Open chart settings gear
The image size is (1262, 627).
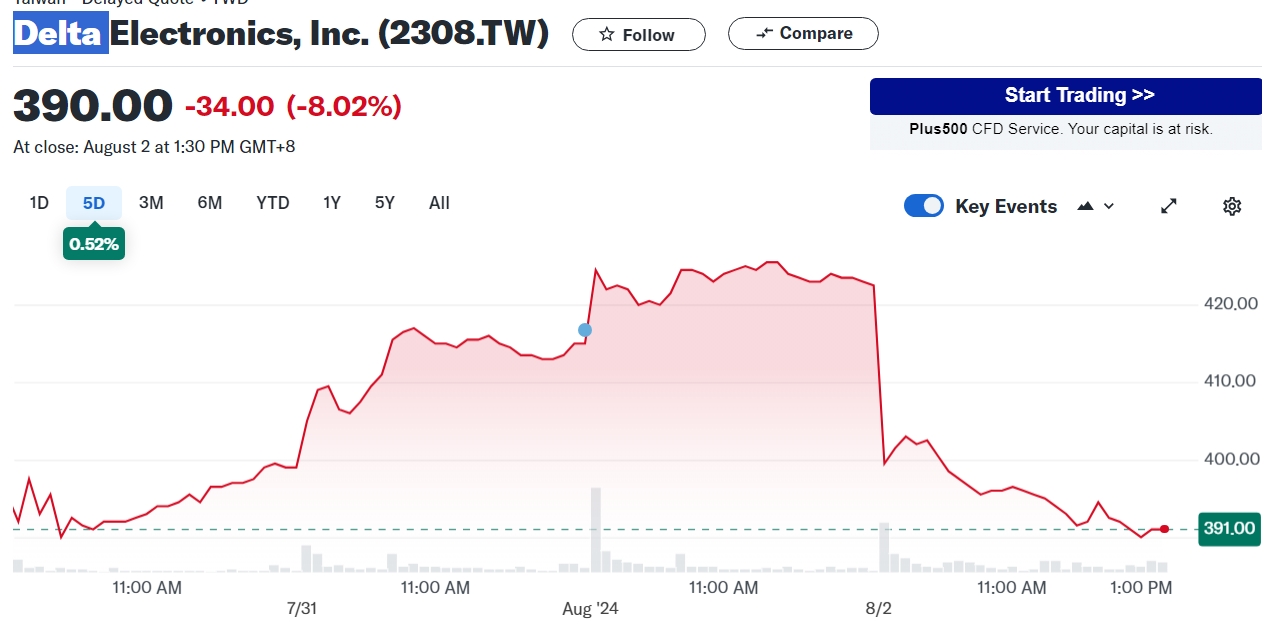(x=1232, y=206)
